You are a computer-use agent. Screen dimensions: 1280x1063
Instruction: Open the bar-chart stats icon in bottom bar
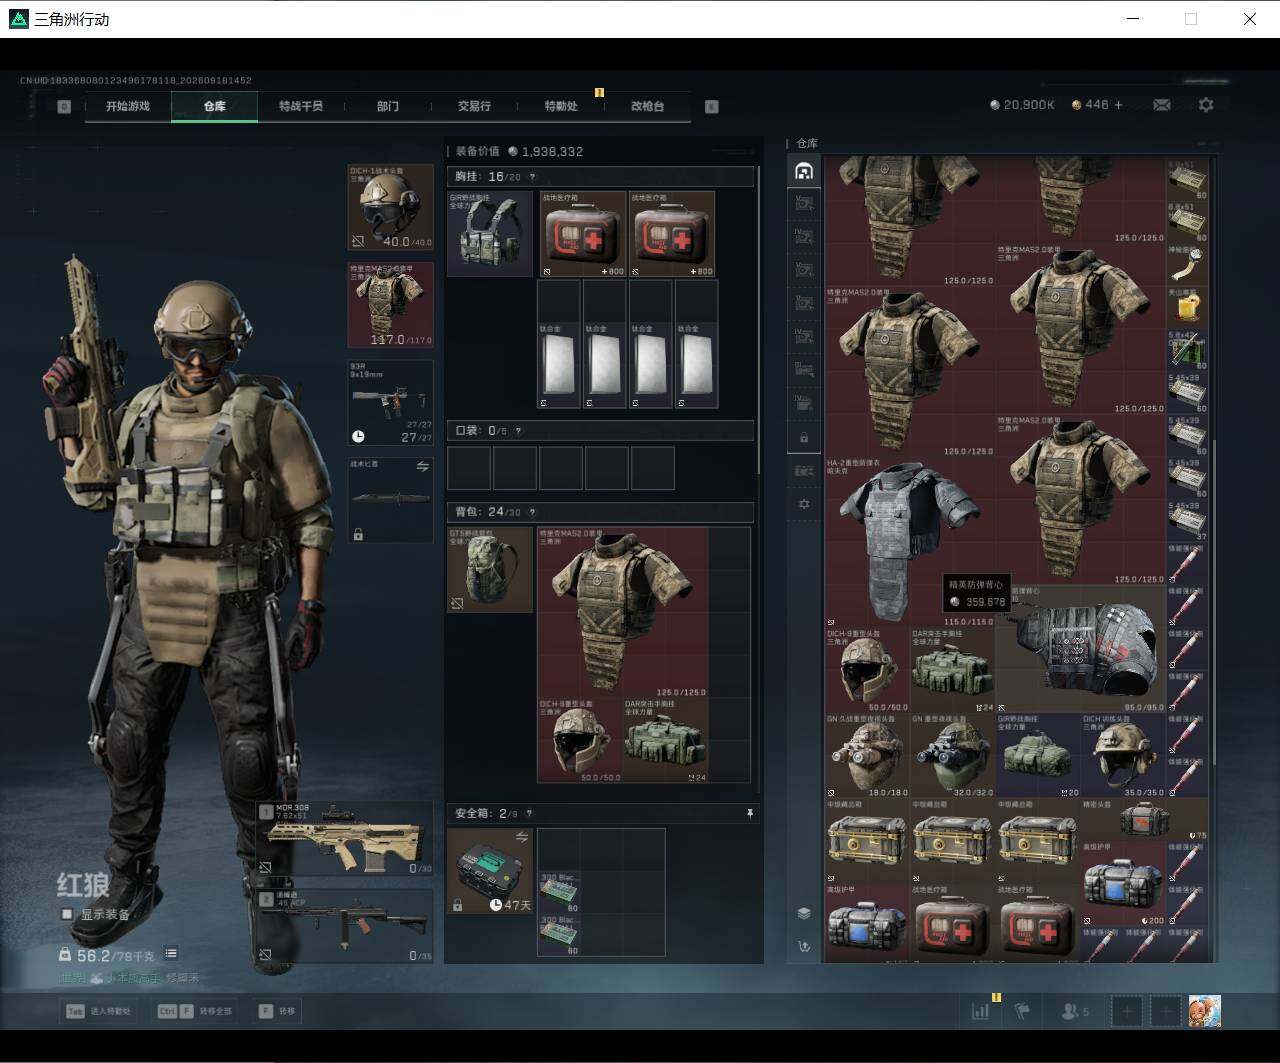(x=981, y=1011)
